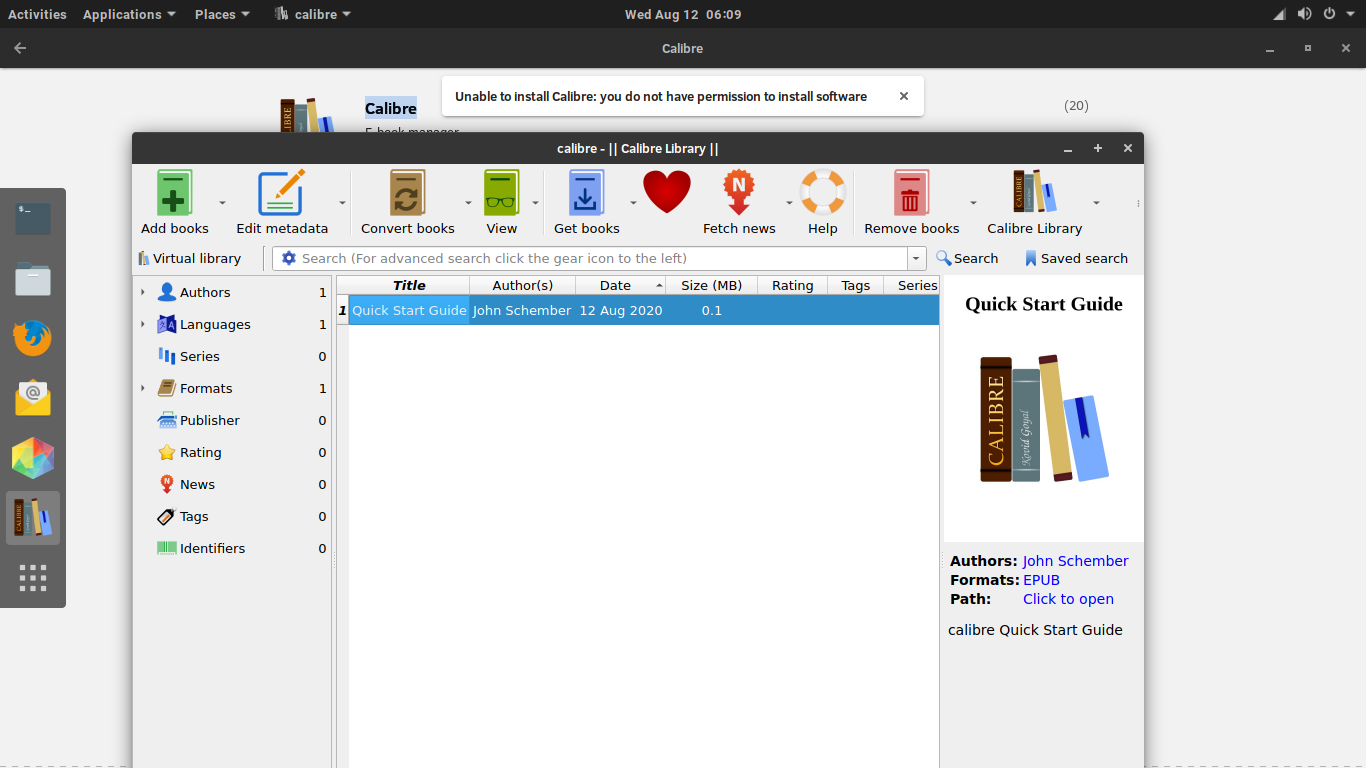
Task: Click the Quick Start Guide cover image
Action: [1044, 418]
